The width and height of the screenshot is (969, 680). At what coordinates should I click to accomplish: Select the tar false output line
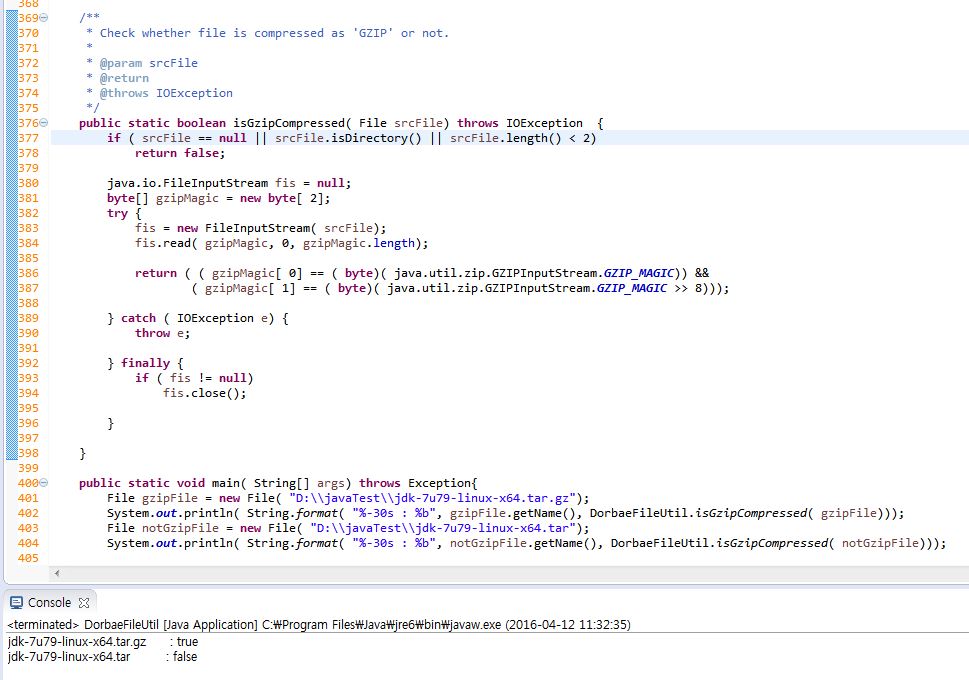[x=100, y=657]
